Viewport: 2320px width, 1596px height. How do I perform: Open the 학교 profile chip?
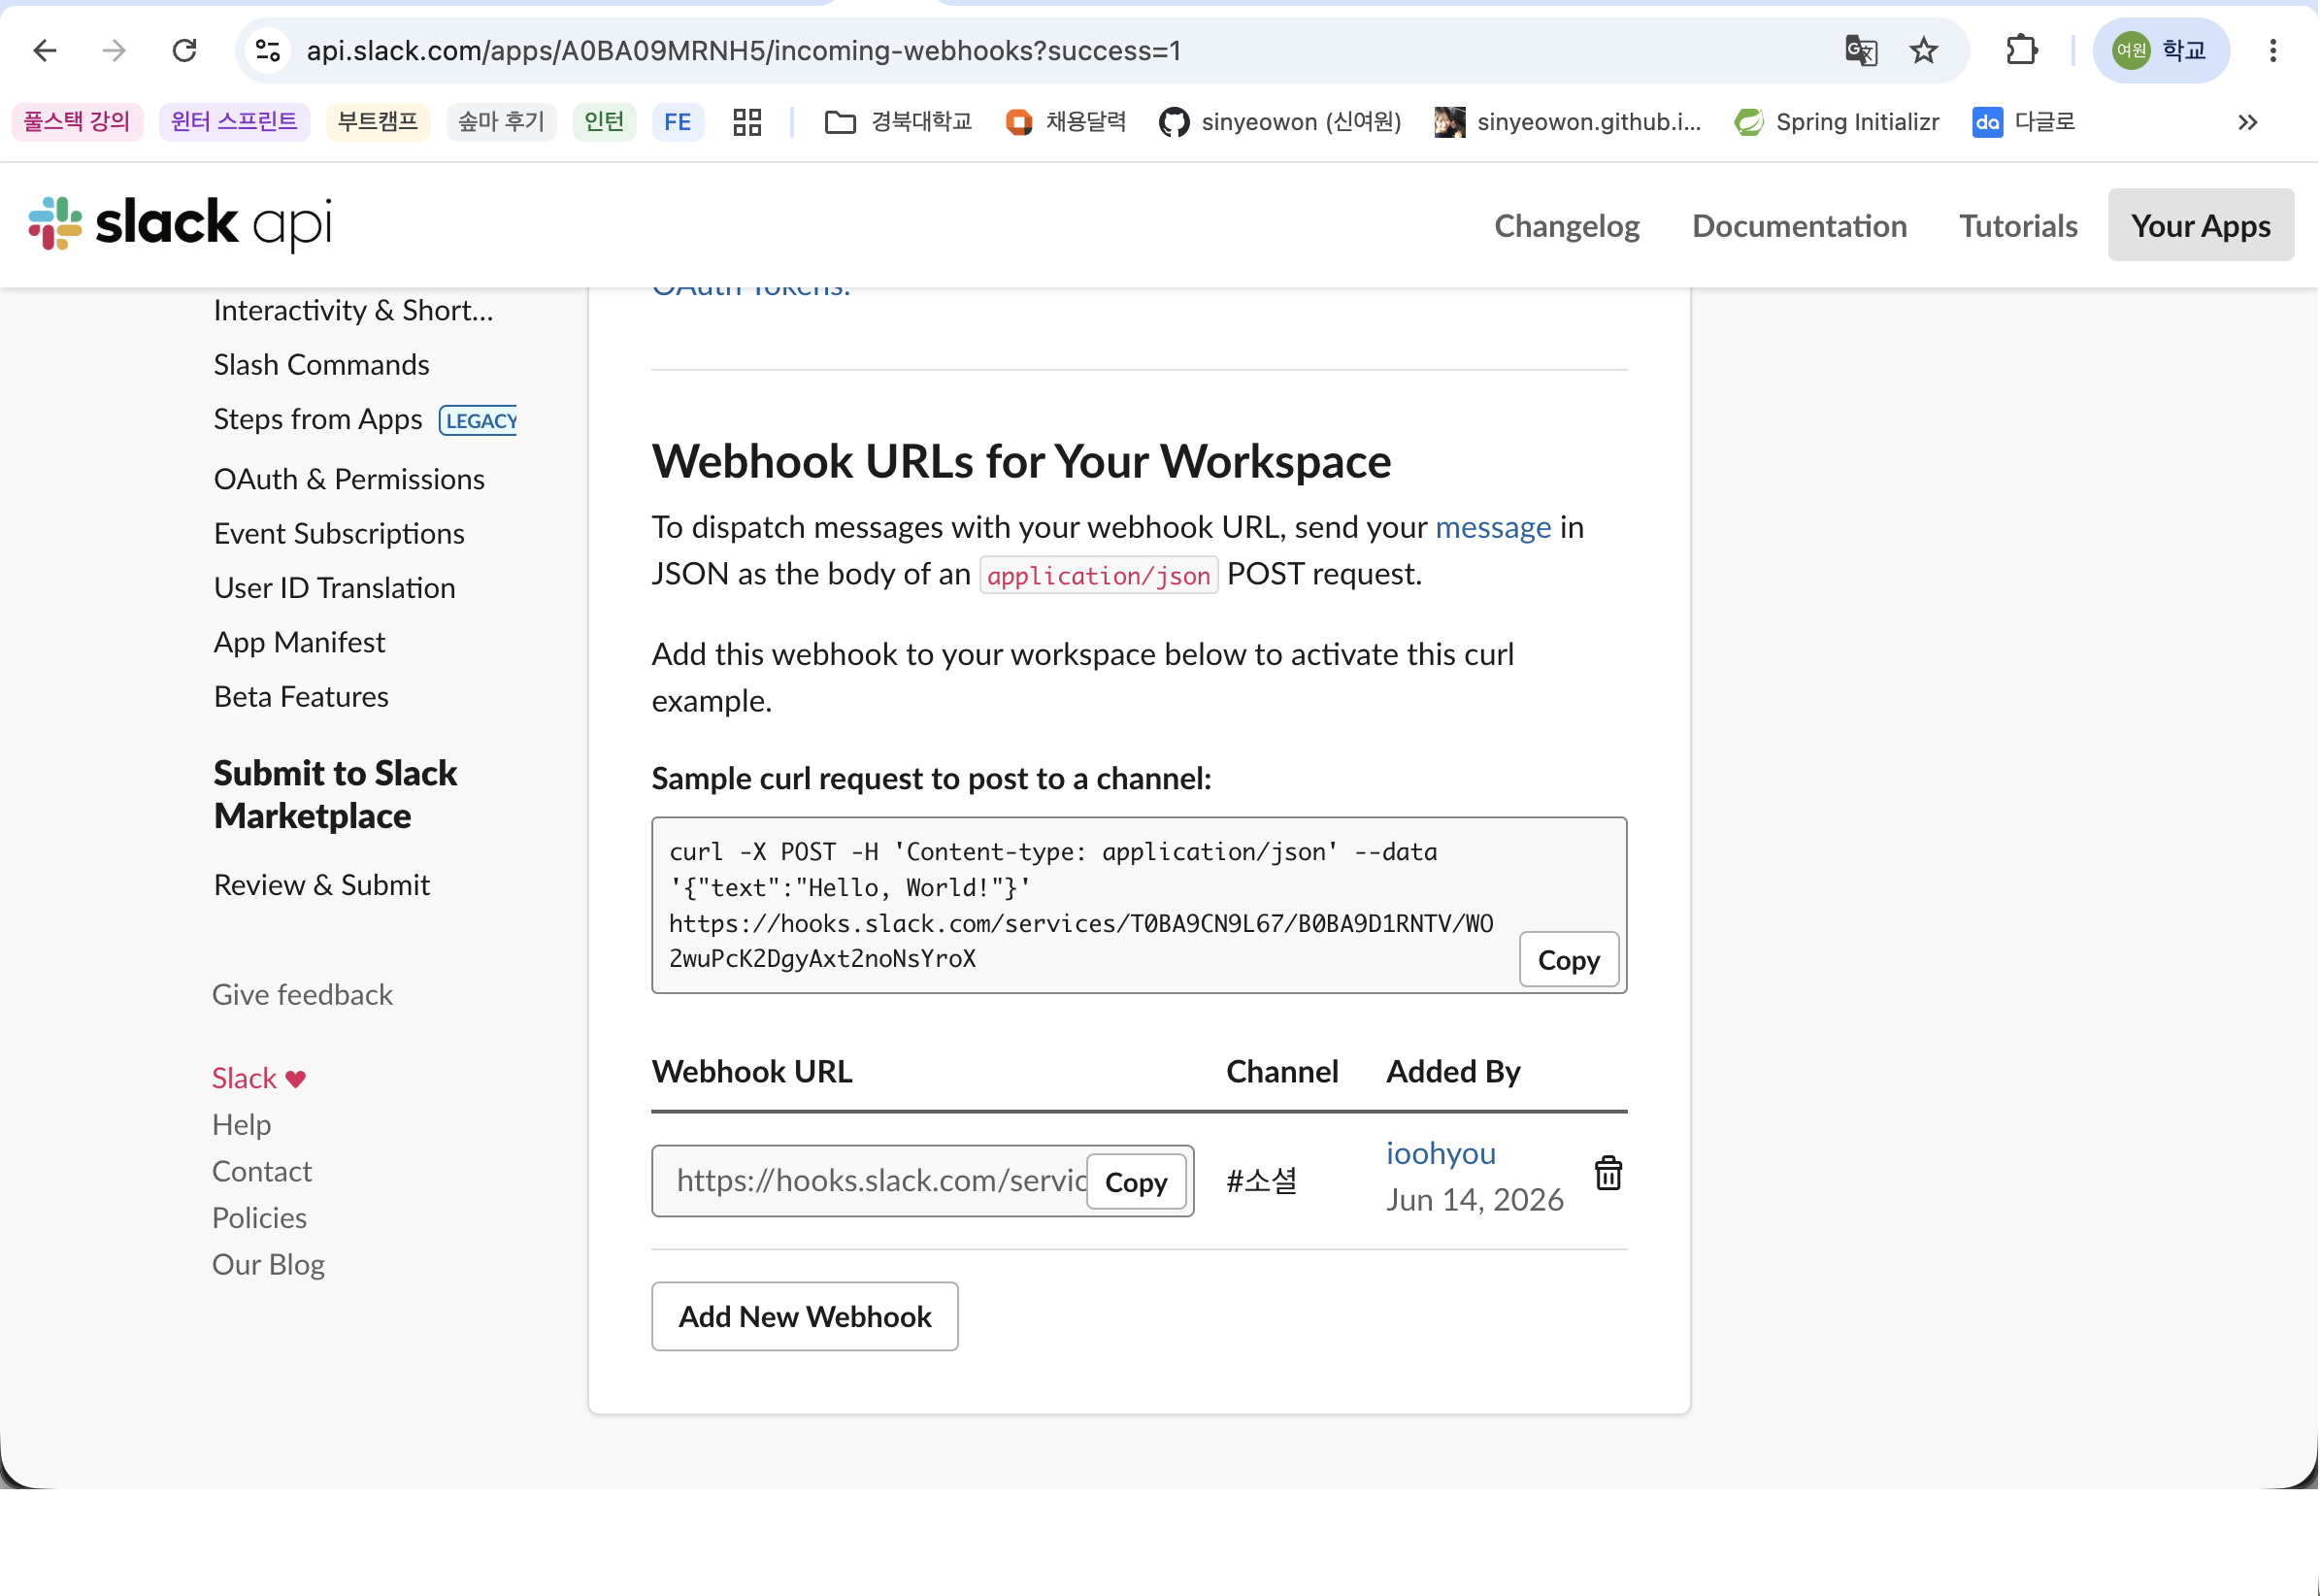coord(2161,50)
